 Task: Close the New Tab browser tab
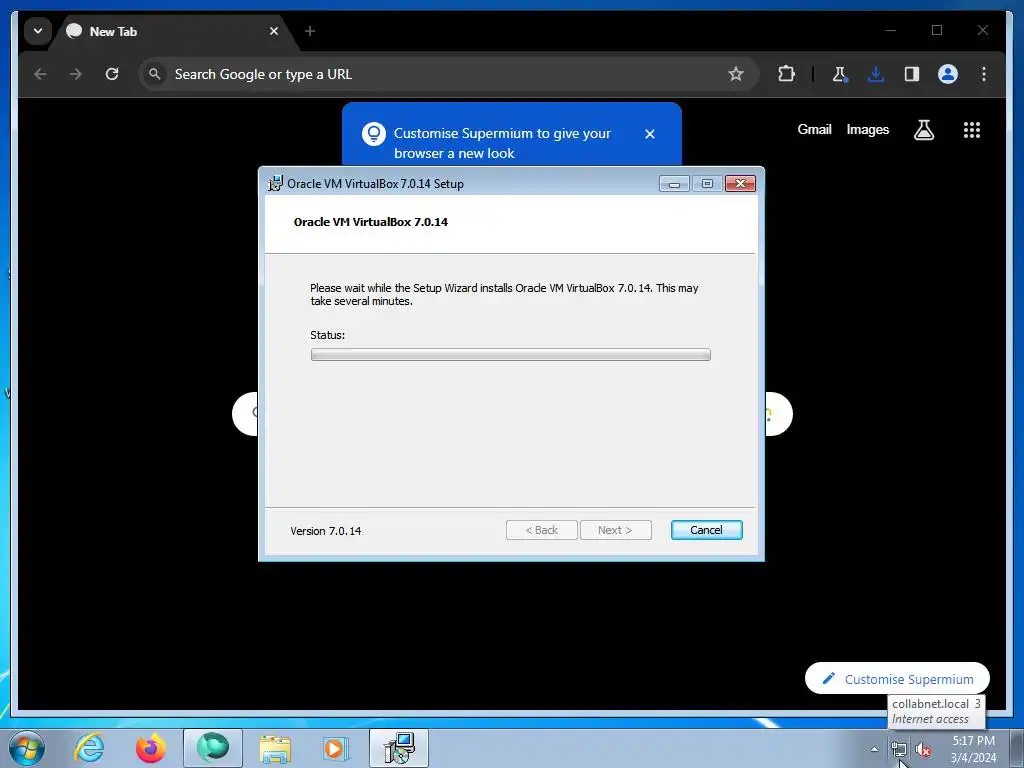click(x=274, y=31)
